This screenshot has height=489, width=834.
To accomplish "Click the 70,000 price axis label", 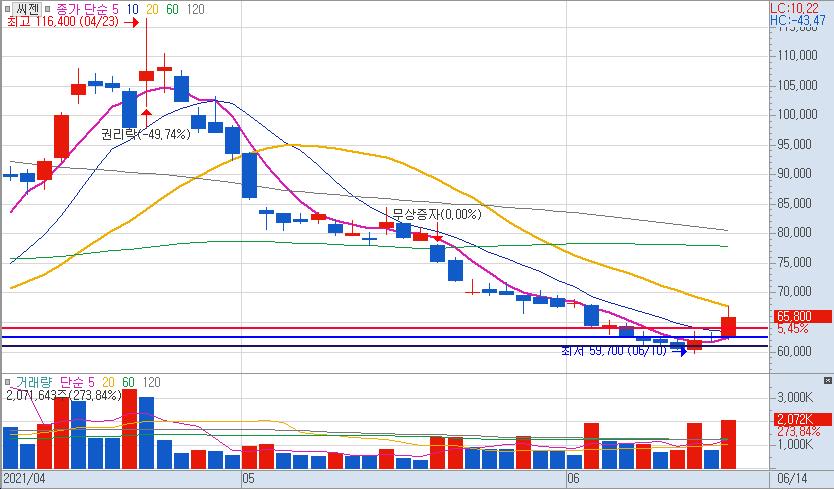I will point(795,292).
